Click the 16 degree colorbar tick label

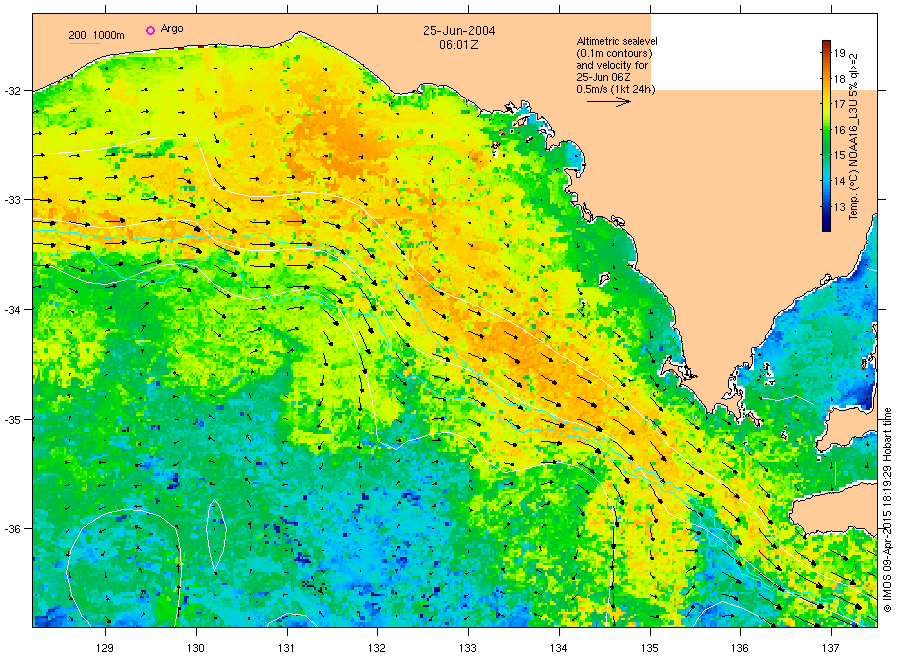840,130
